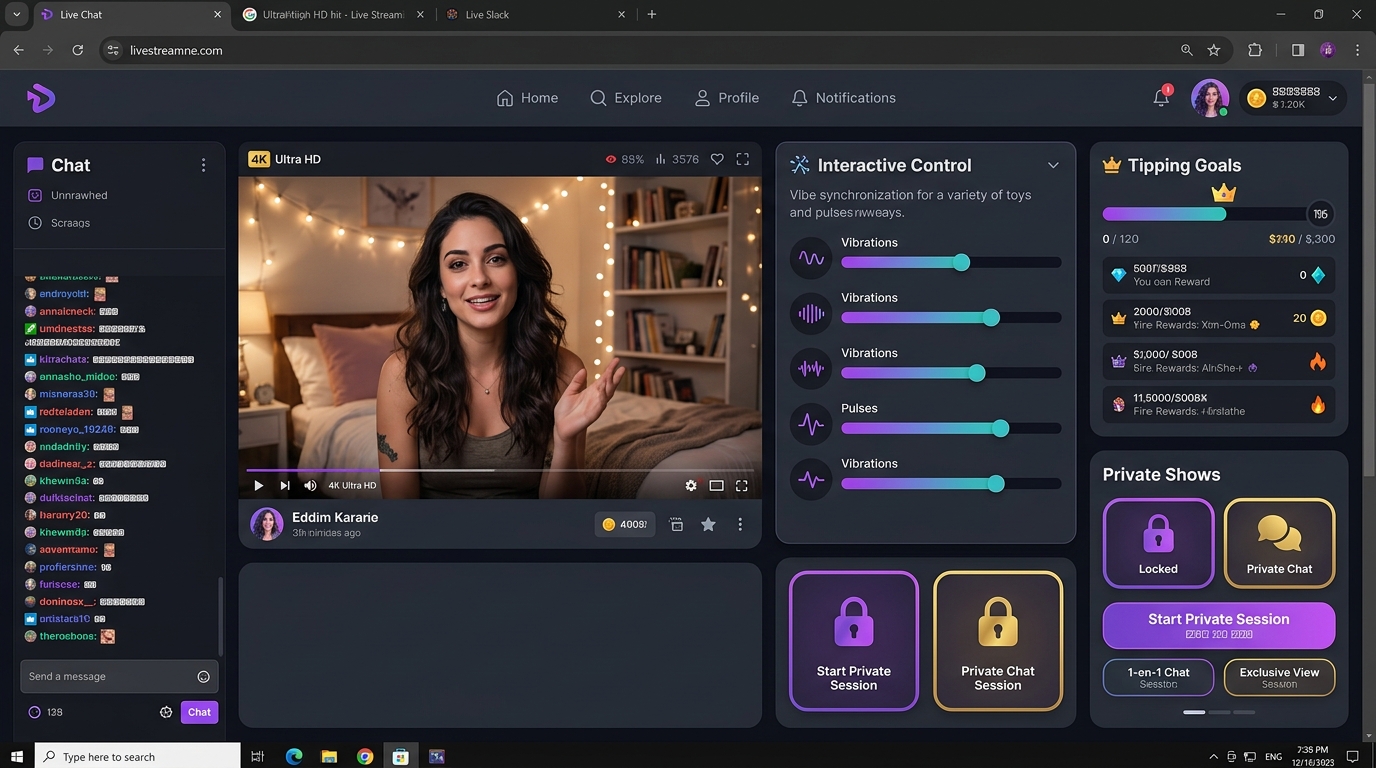Open Explore in the navigation bar

(626, 98)
